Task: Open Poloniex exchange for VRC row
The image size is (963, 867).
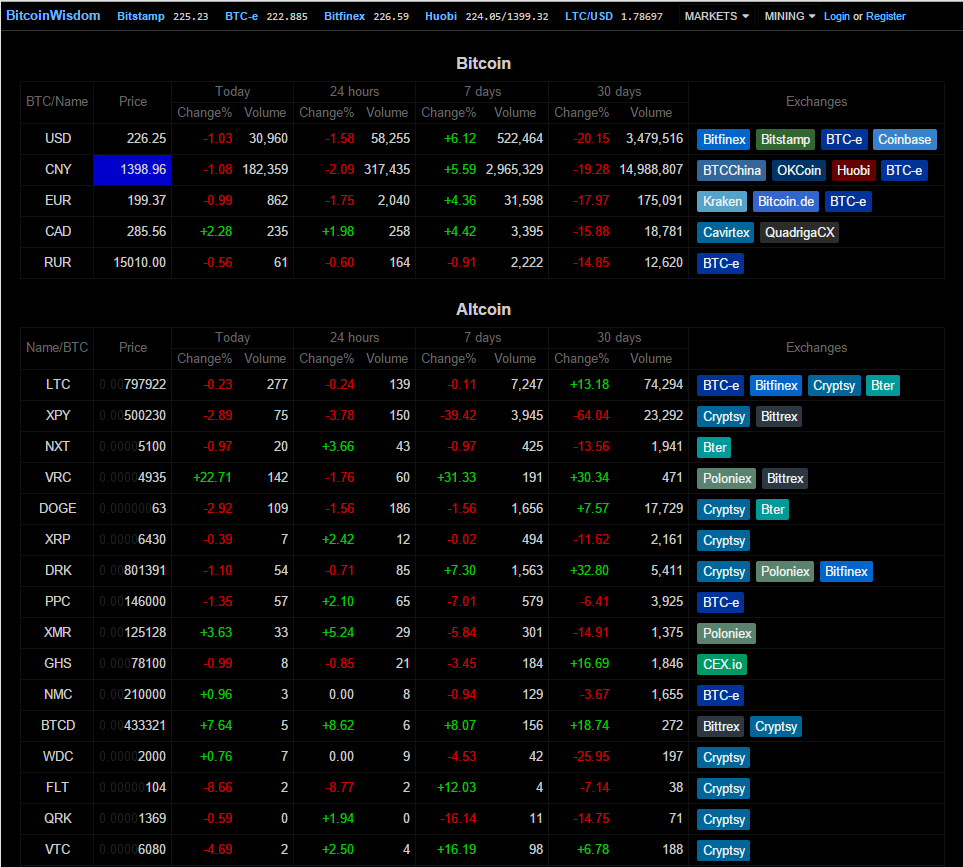Action: click(x=727, y=478)
